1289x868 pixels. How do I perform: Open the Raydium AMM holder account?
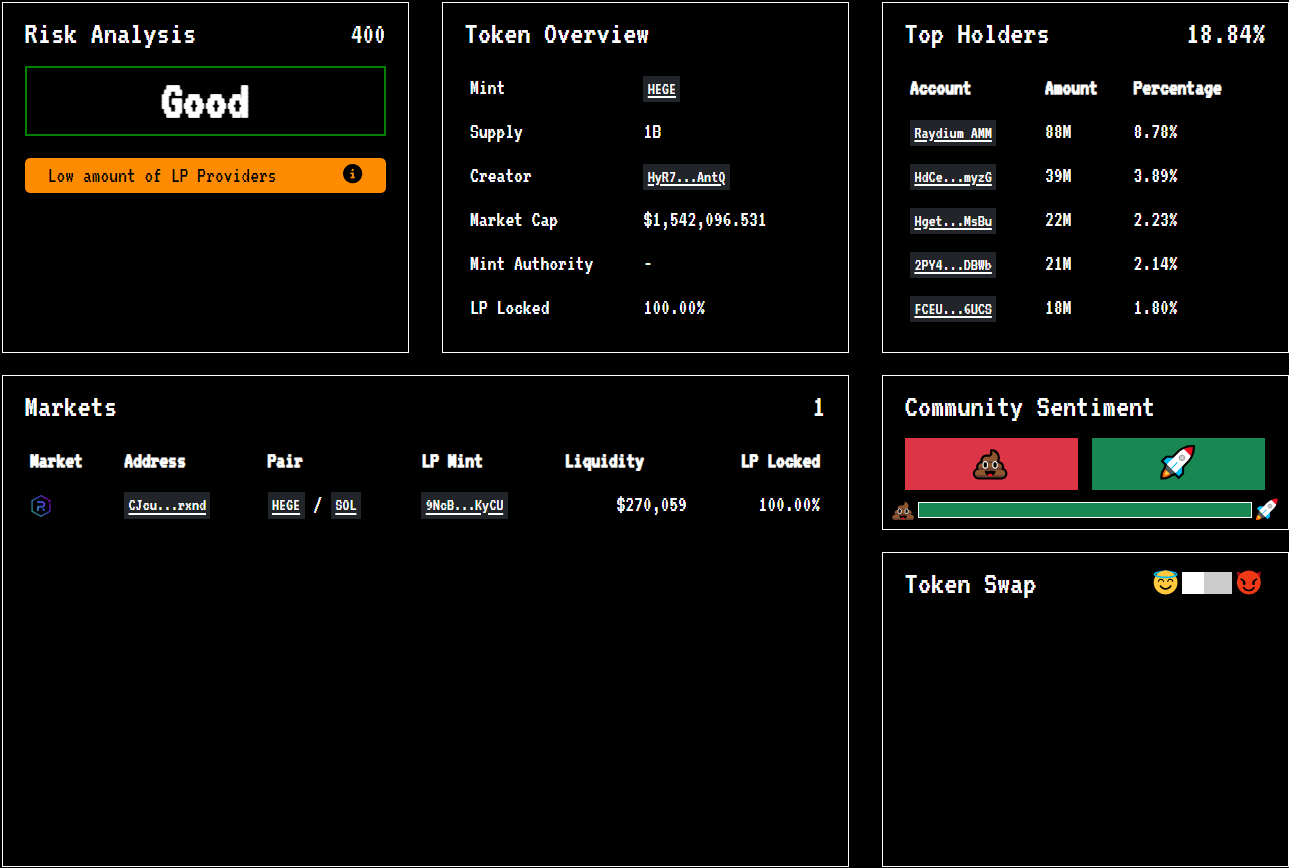(953, 133)
